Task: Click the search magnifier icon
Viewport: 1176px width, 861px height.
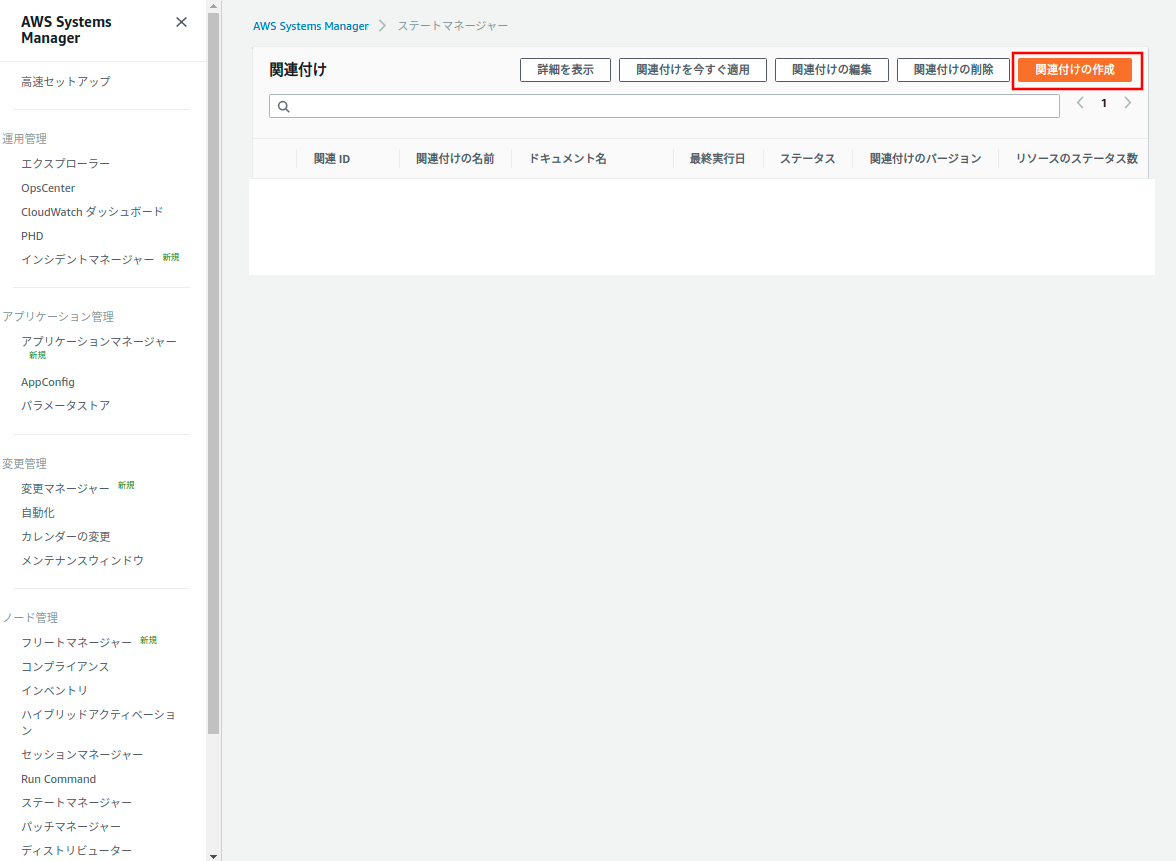Action: pos(283,105)
